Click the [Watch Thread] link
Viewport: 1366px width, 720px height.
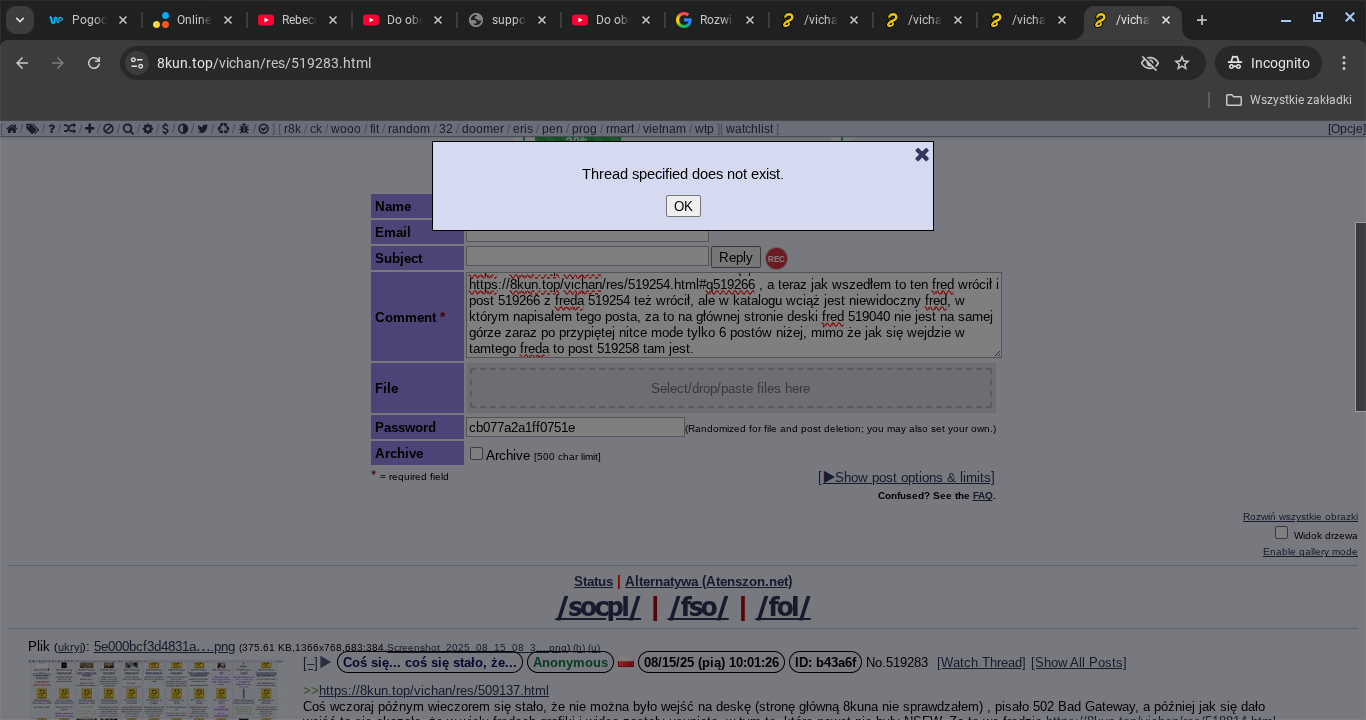(x=981, y=663)
